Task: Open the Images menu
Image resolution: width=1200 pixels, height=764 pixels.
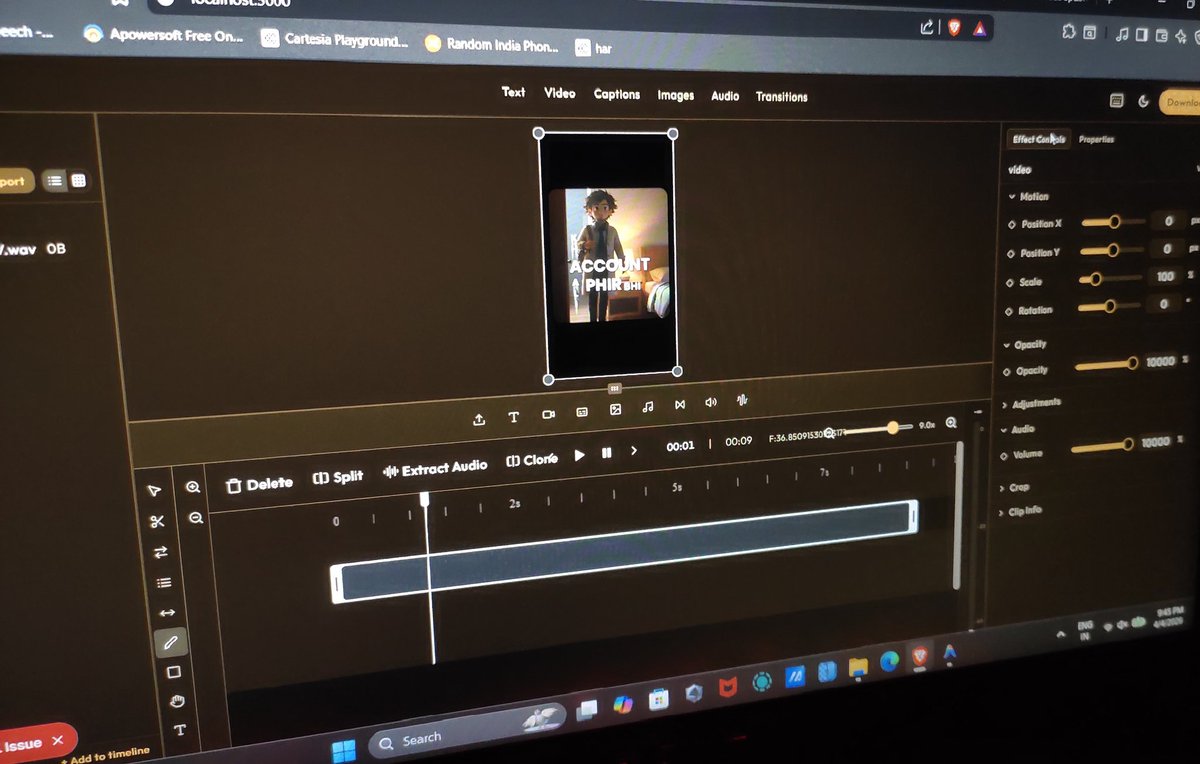Action: coord(675,95)
